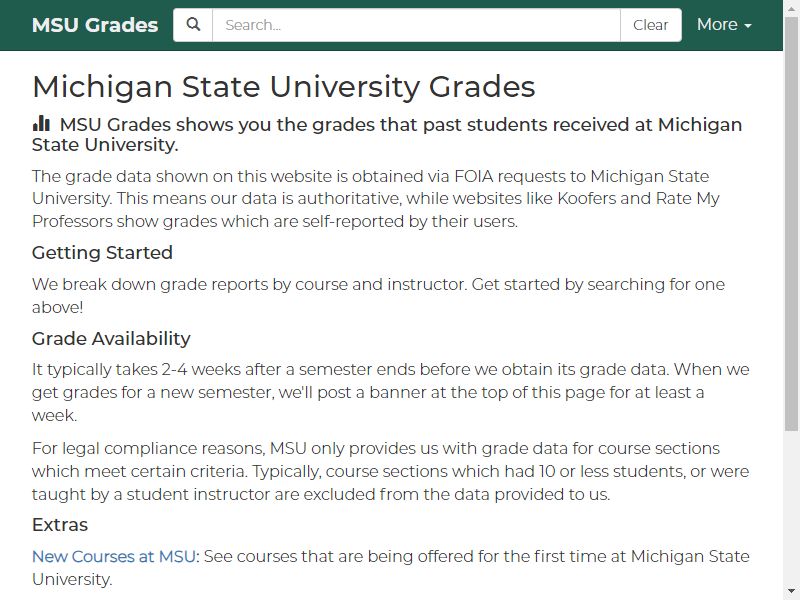Click the empty scrollbar track below the thumb

(791, 507)
